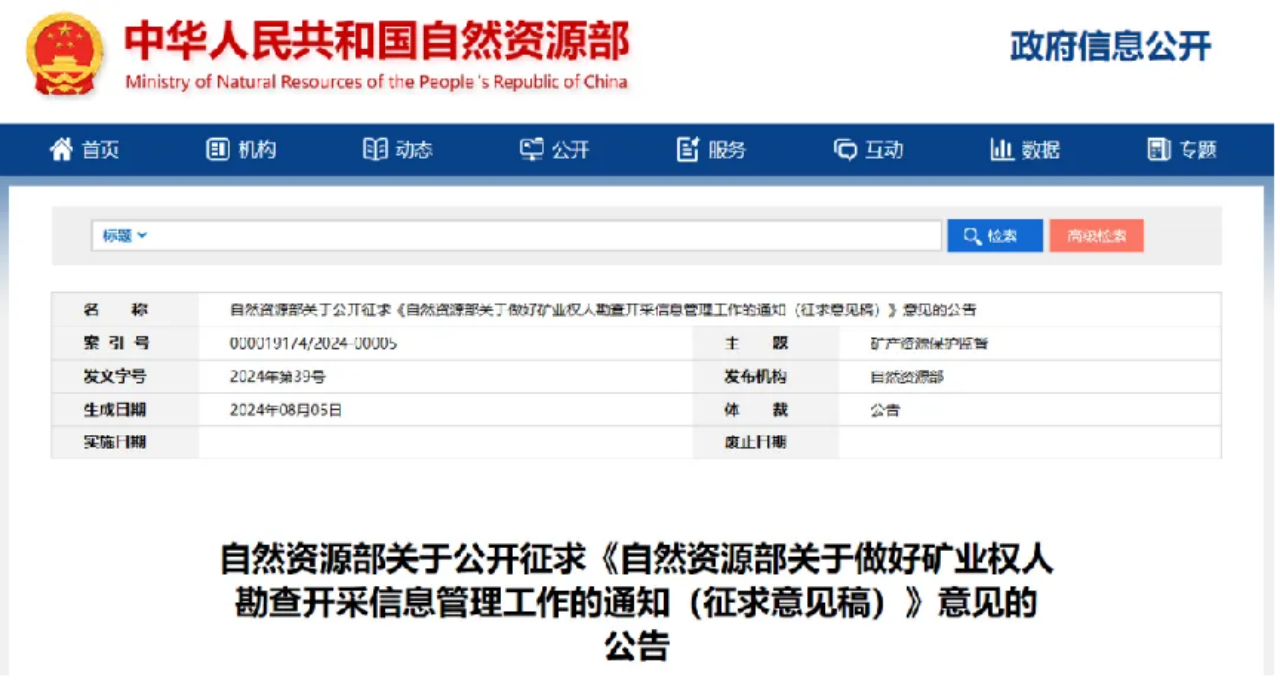Image resolution: width=1280 pixels, height=681 pixels.
Task: Click the issuing agency value 自然资源部
Action: 907,377
